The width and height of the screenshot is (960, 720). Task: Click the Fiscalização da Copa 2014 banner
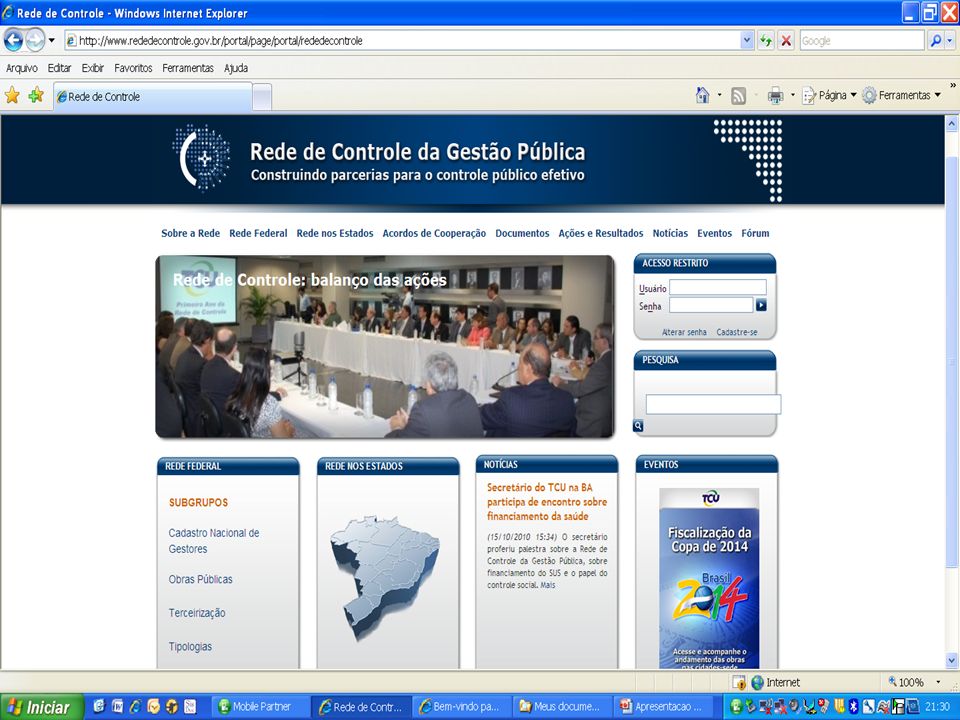coord(709,578)
